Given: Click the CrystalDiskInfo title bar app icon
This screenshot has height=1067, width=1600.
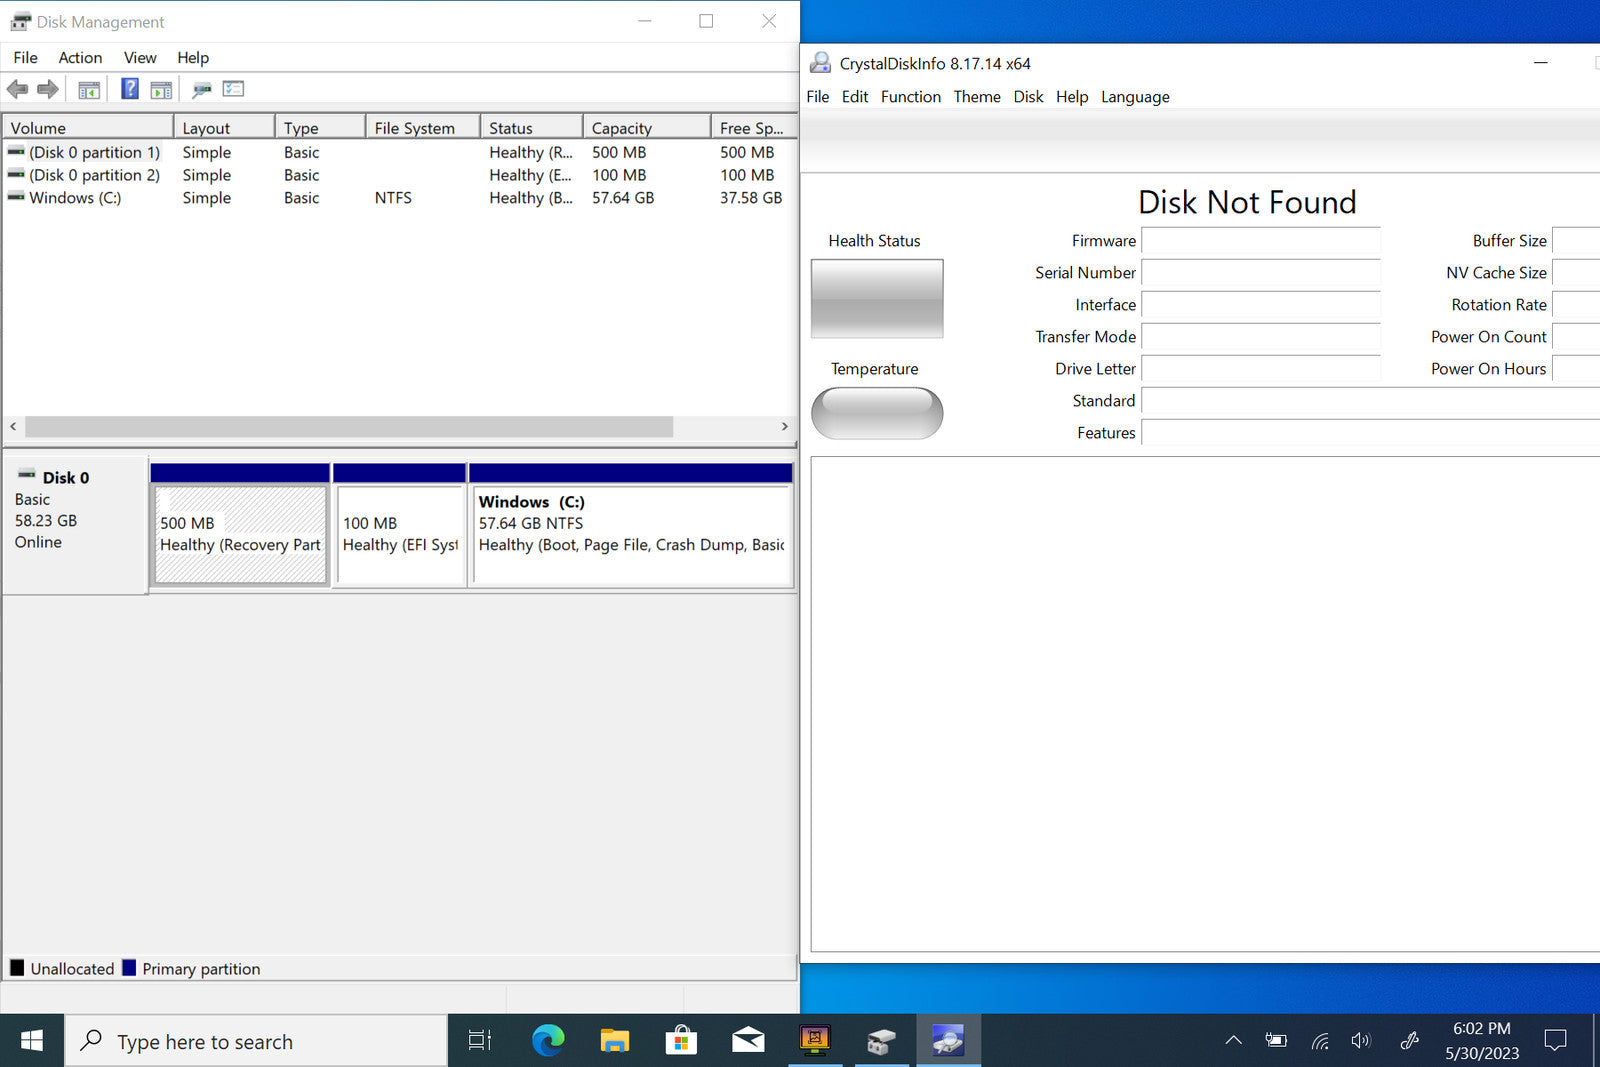Looking at the screenshot, I should (820, 63).
